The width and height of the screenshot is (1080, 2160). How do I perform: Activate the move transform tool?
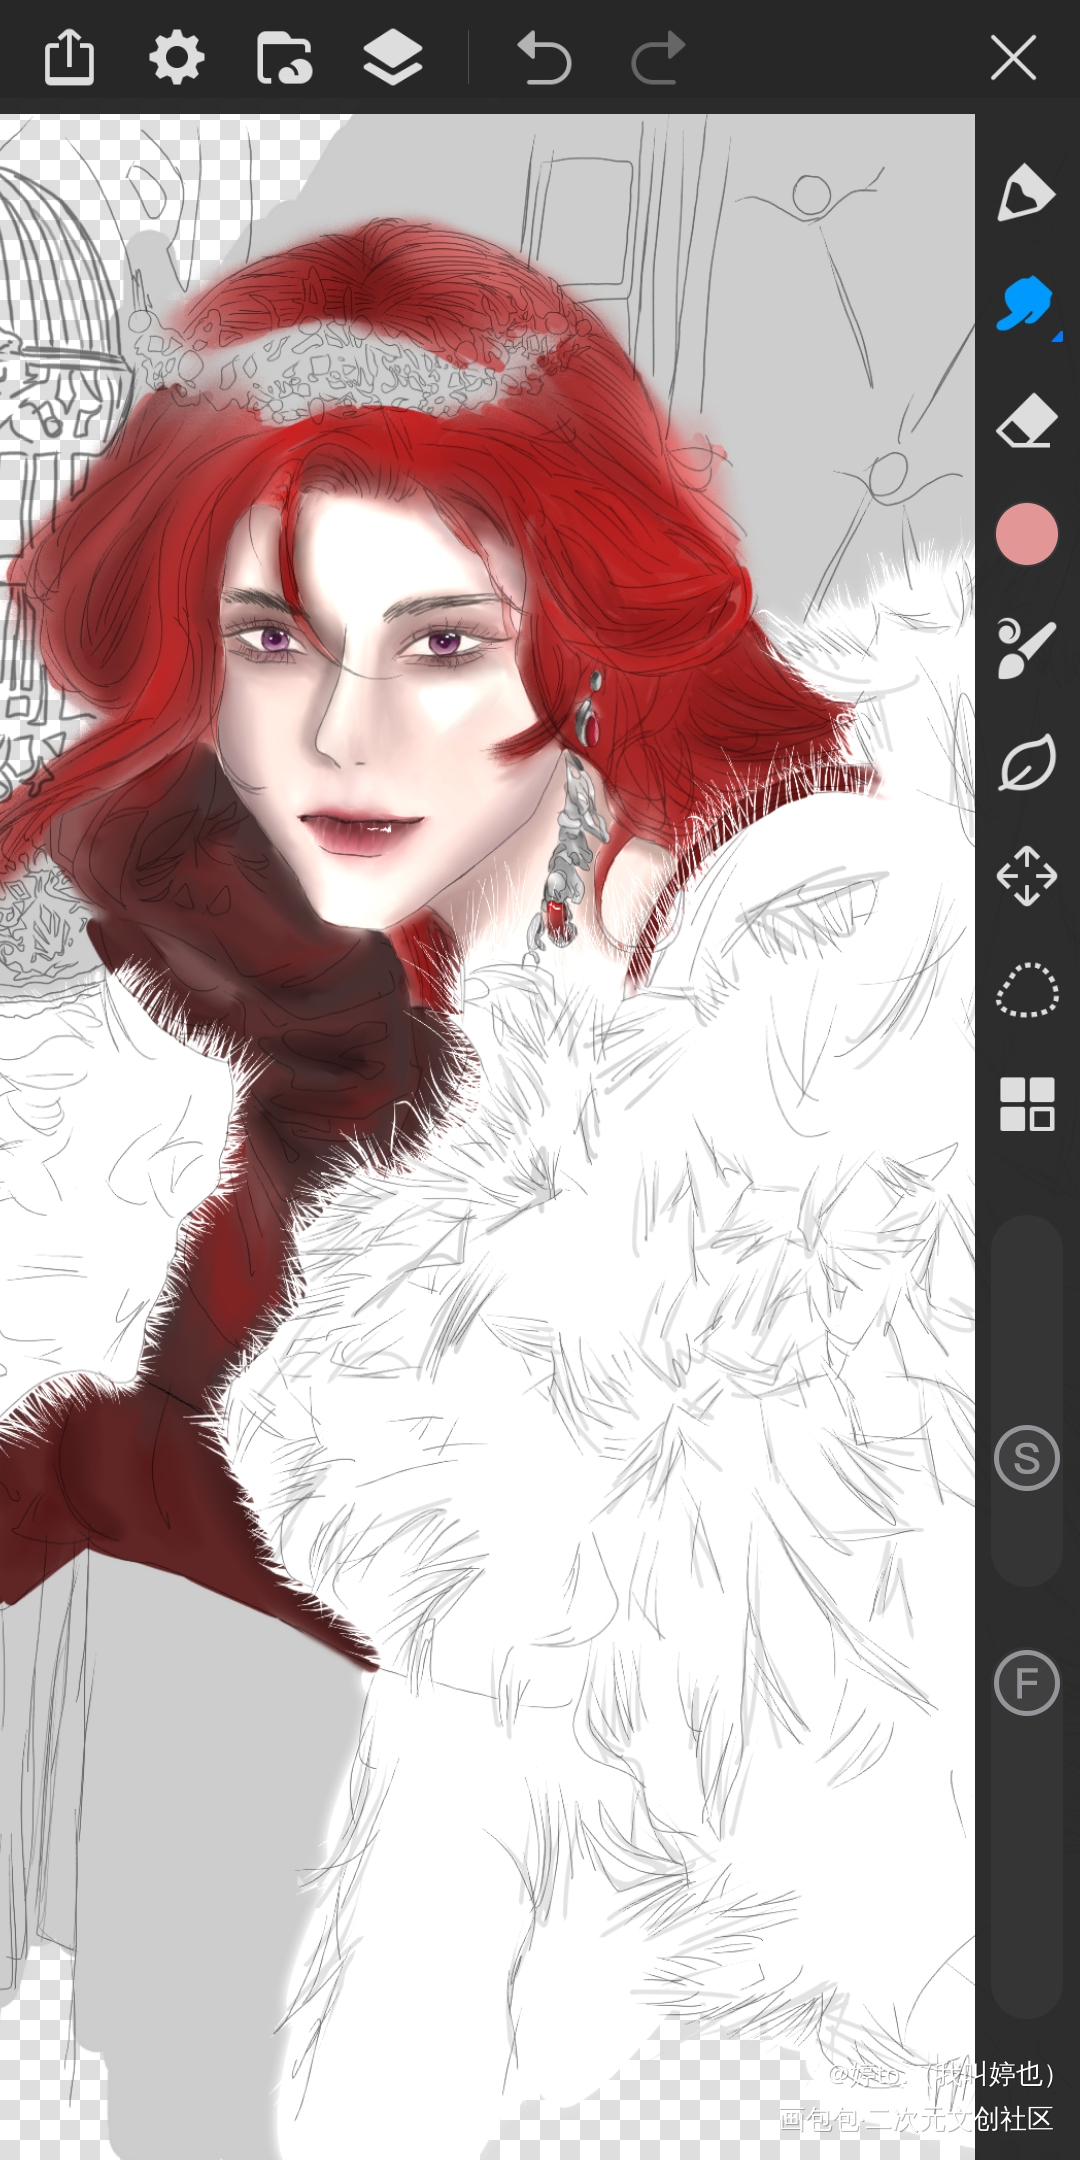(1027, 876)
